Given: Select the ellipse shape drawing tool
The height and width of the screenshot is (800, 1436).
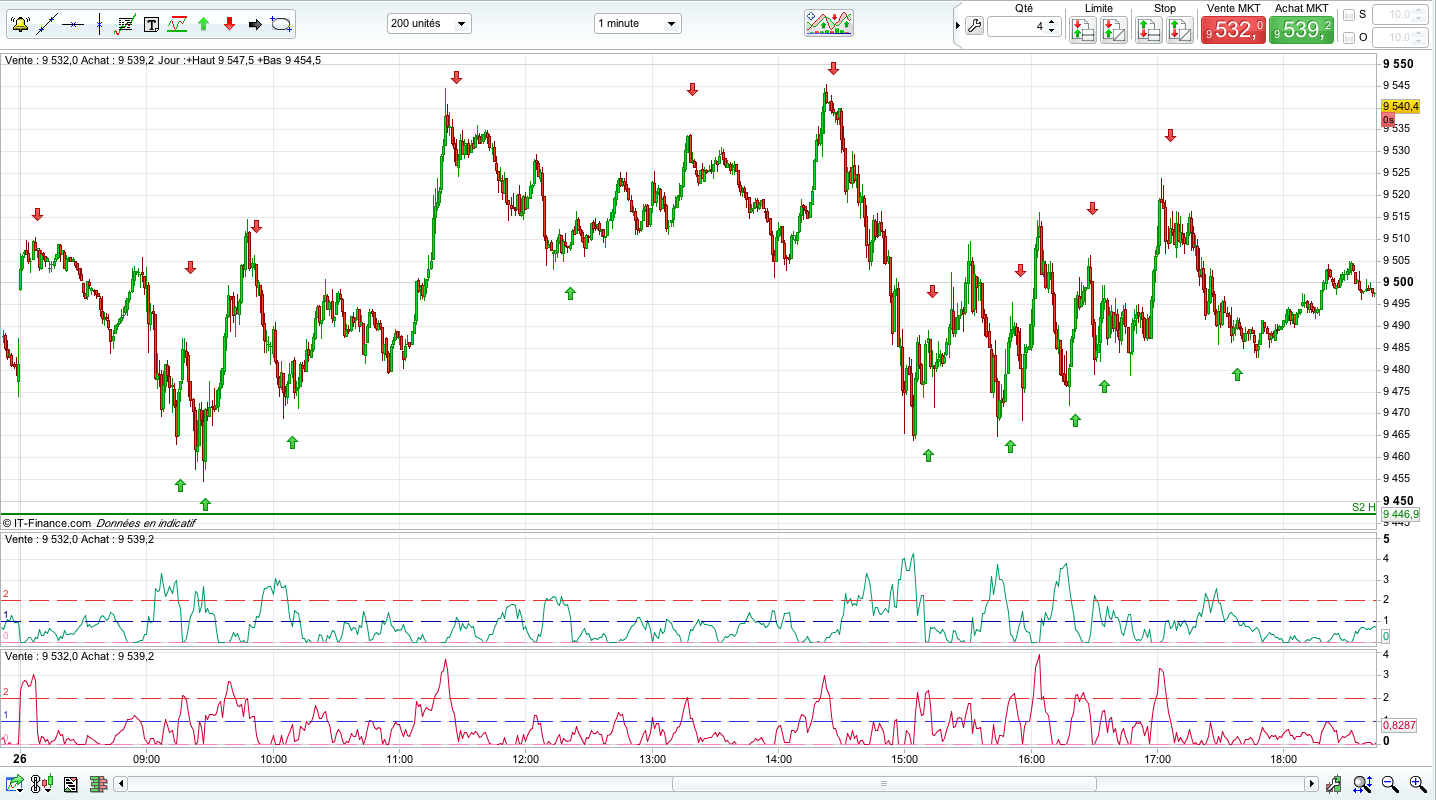Looking at the screenshot, I should point(282,23).
